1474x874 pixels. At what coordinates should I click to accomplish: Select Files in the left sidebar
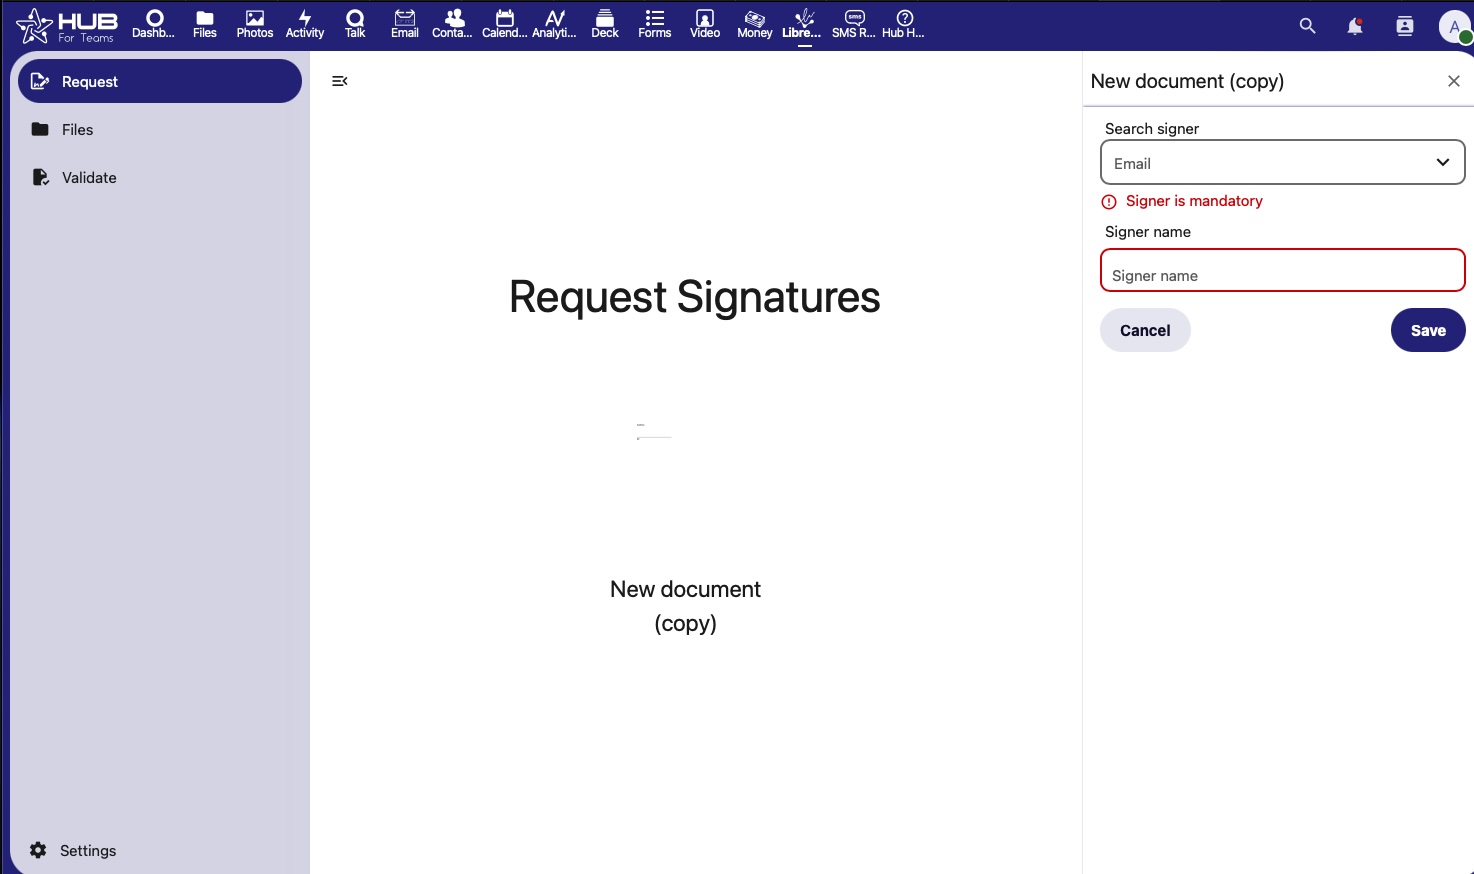[77, 130]
